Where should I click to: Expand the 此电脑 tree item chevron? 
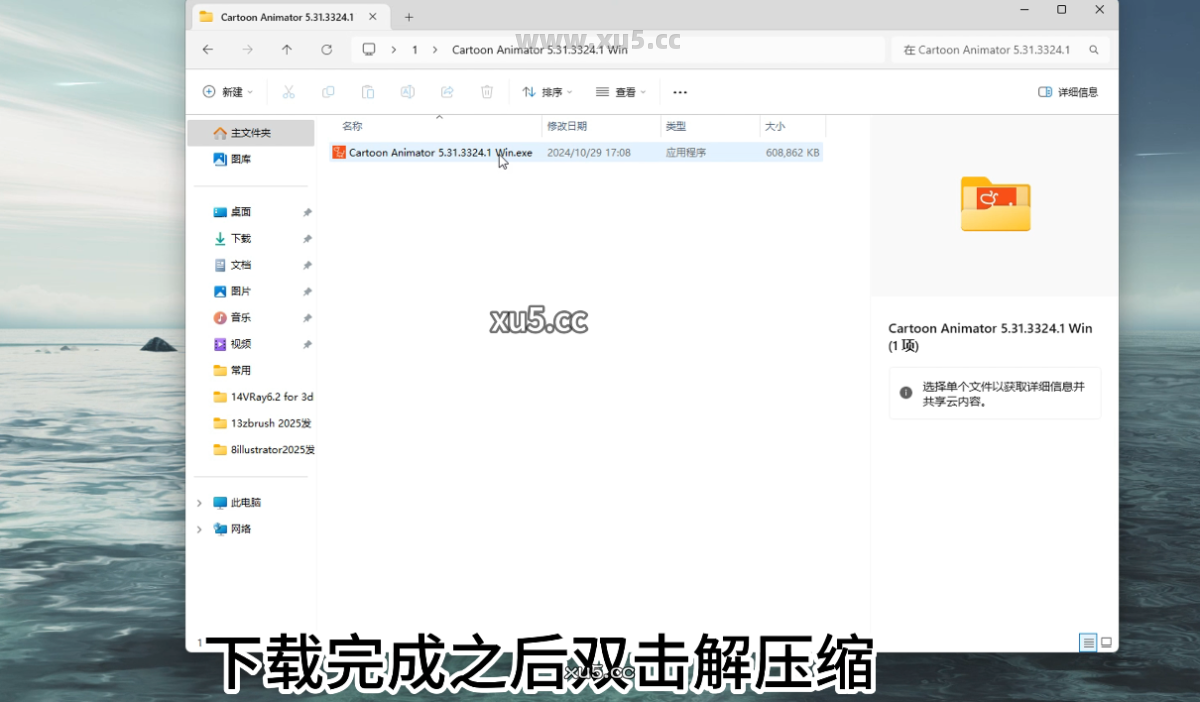198,502
